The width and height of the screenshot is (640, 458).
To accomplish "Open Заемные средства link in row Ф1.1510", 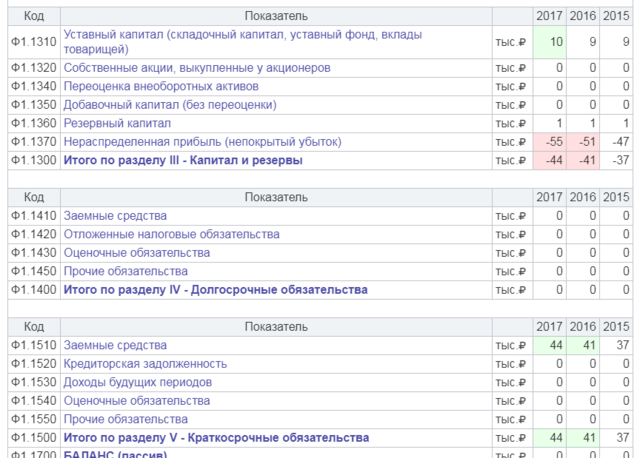I will 115,345.
